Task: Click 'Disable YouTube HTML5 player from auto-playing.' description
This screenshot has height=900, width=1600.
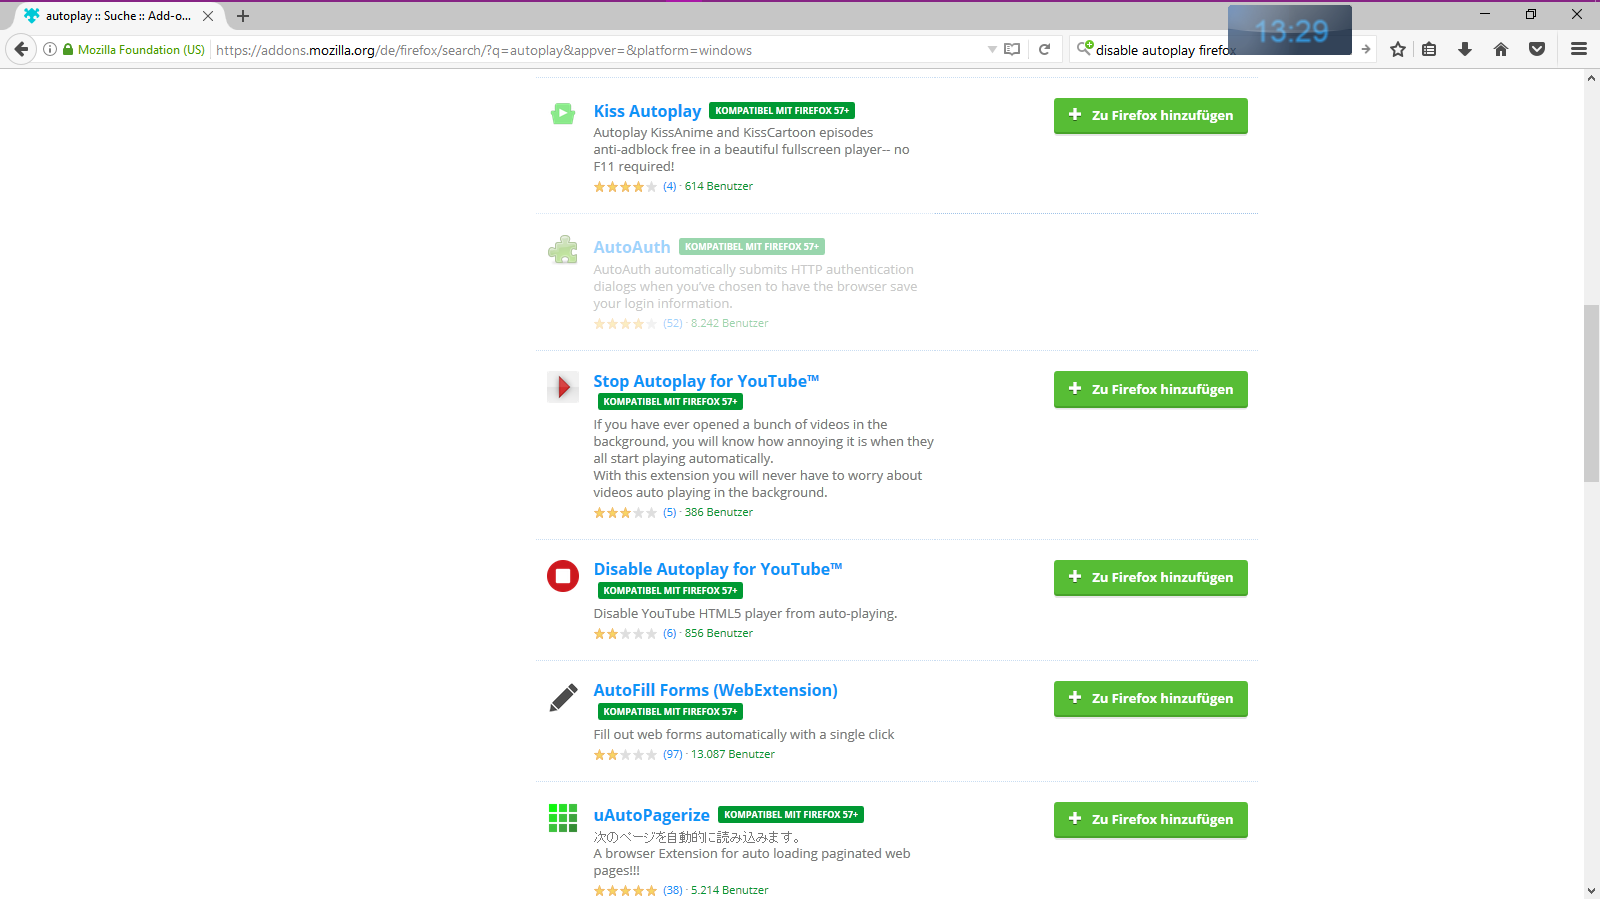Action: coord(746,613)
